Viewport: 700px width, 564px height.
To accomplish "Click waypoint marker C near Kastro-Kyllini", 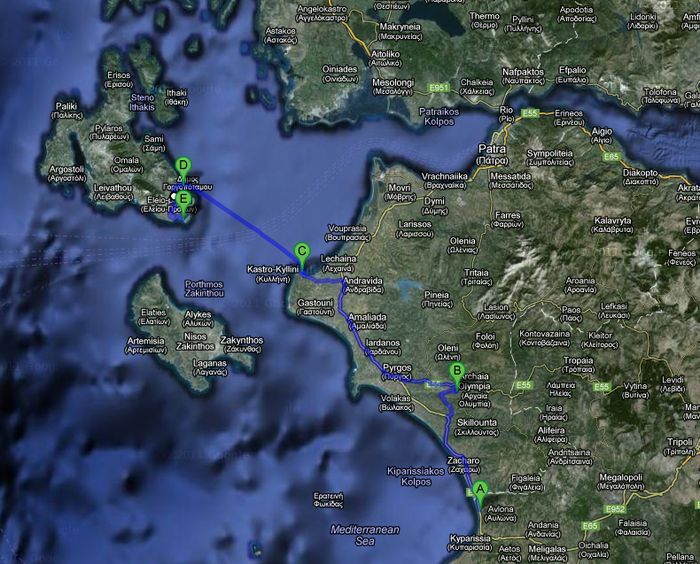I will (x=302, y=251).
